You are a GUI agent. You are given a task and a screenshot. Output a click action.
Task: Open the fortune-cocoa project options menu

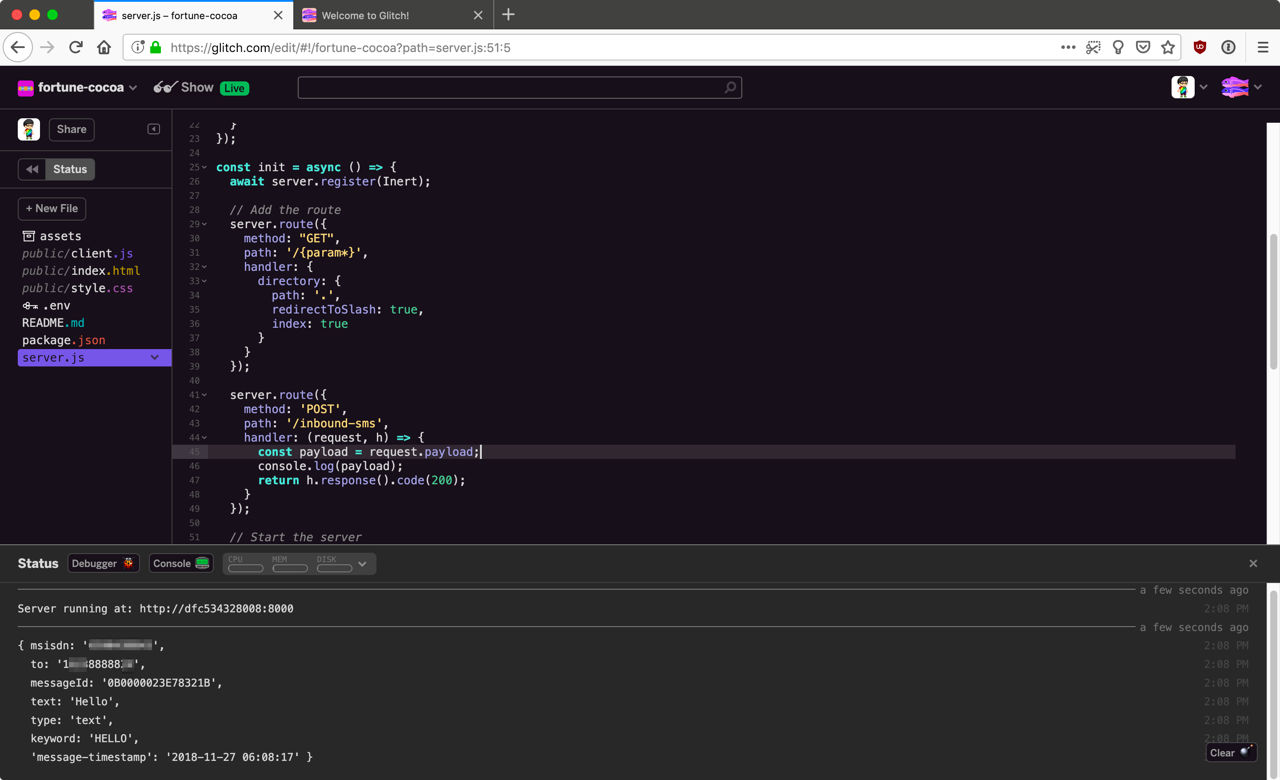click(x=77, y=88)
